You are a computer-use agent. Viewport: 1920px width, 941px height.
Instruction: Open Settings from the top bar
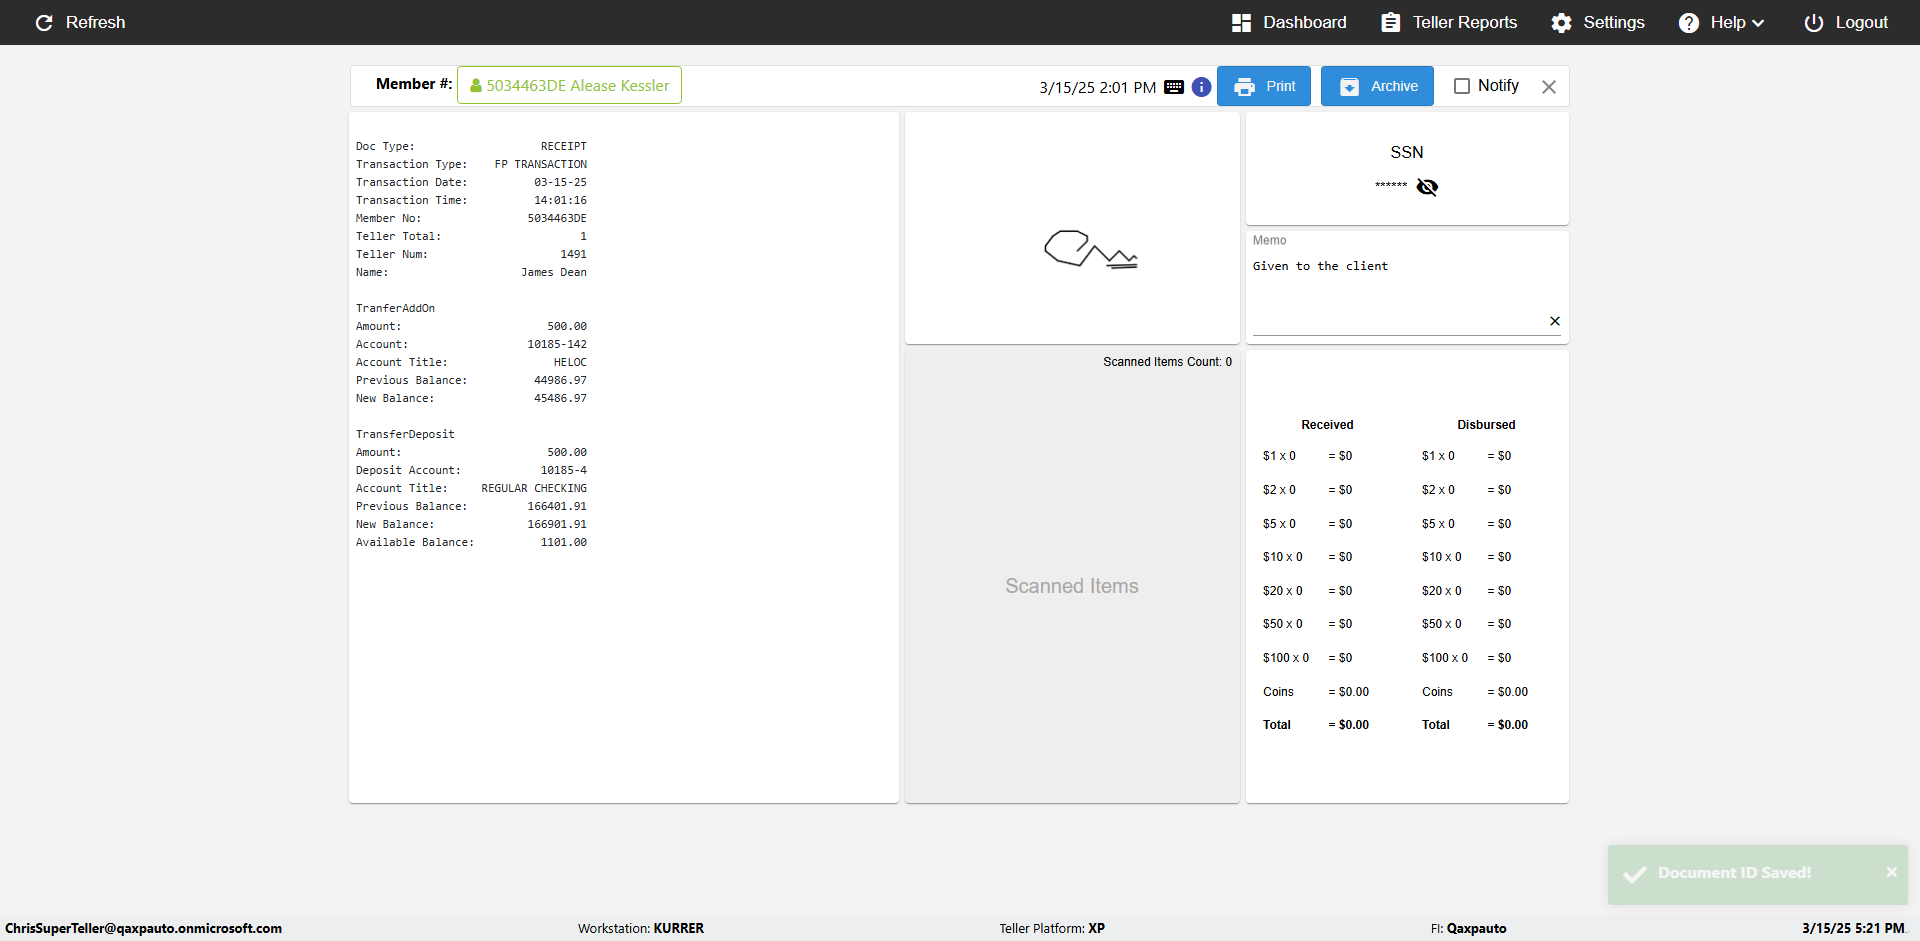pos(1598,22)
